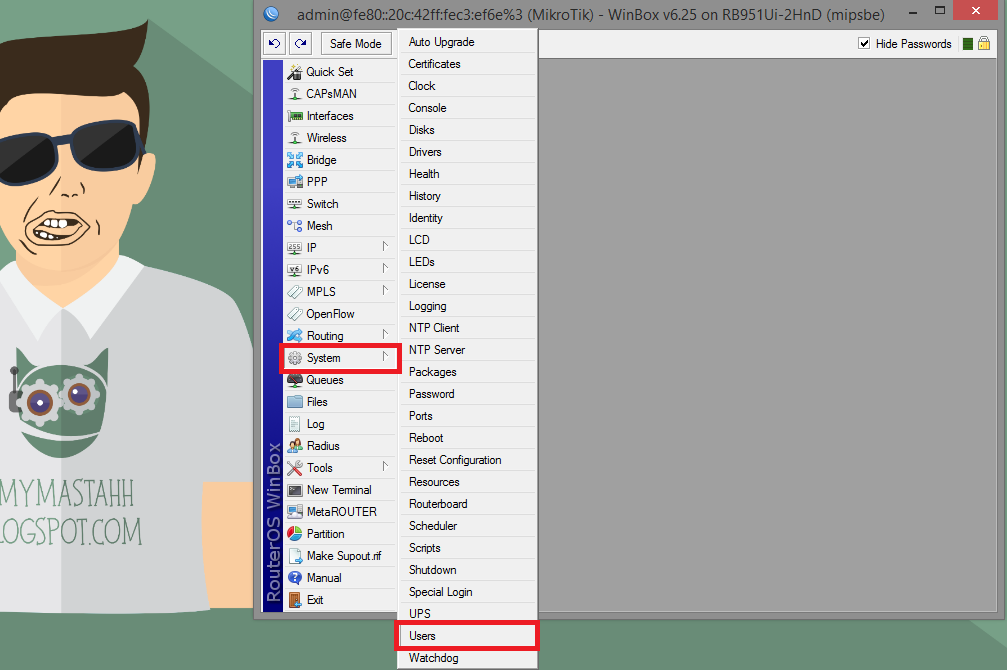Image resolution: width=1007 pixels, height=670 pixels.
Task: Open License entry
Action: (468, 284)
